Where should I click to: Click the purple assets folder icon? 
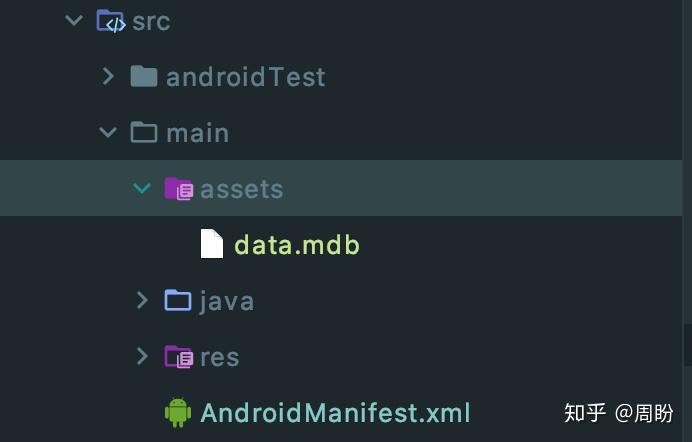[x=178, y=189]
